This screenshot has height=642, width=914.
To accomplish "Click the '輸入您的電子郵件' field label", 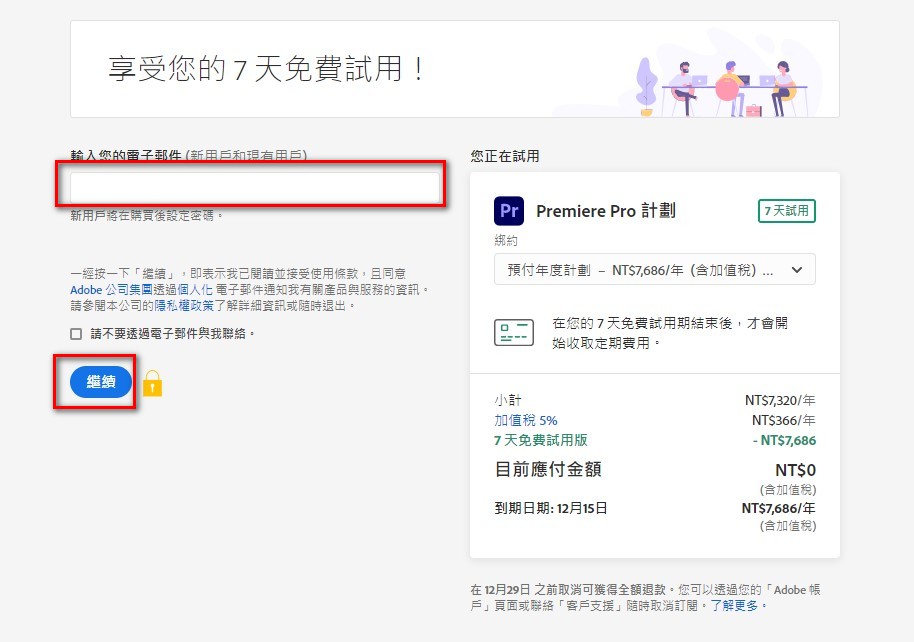I will point(125,156).
